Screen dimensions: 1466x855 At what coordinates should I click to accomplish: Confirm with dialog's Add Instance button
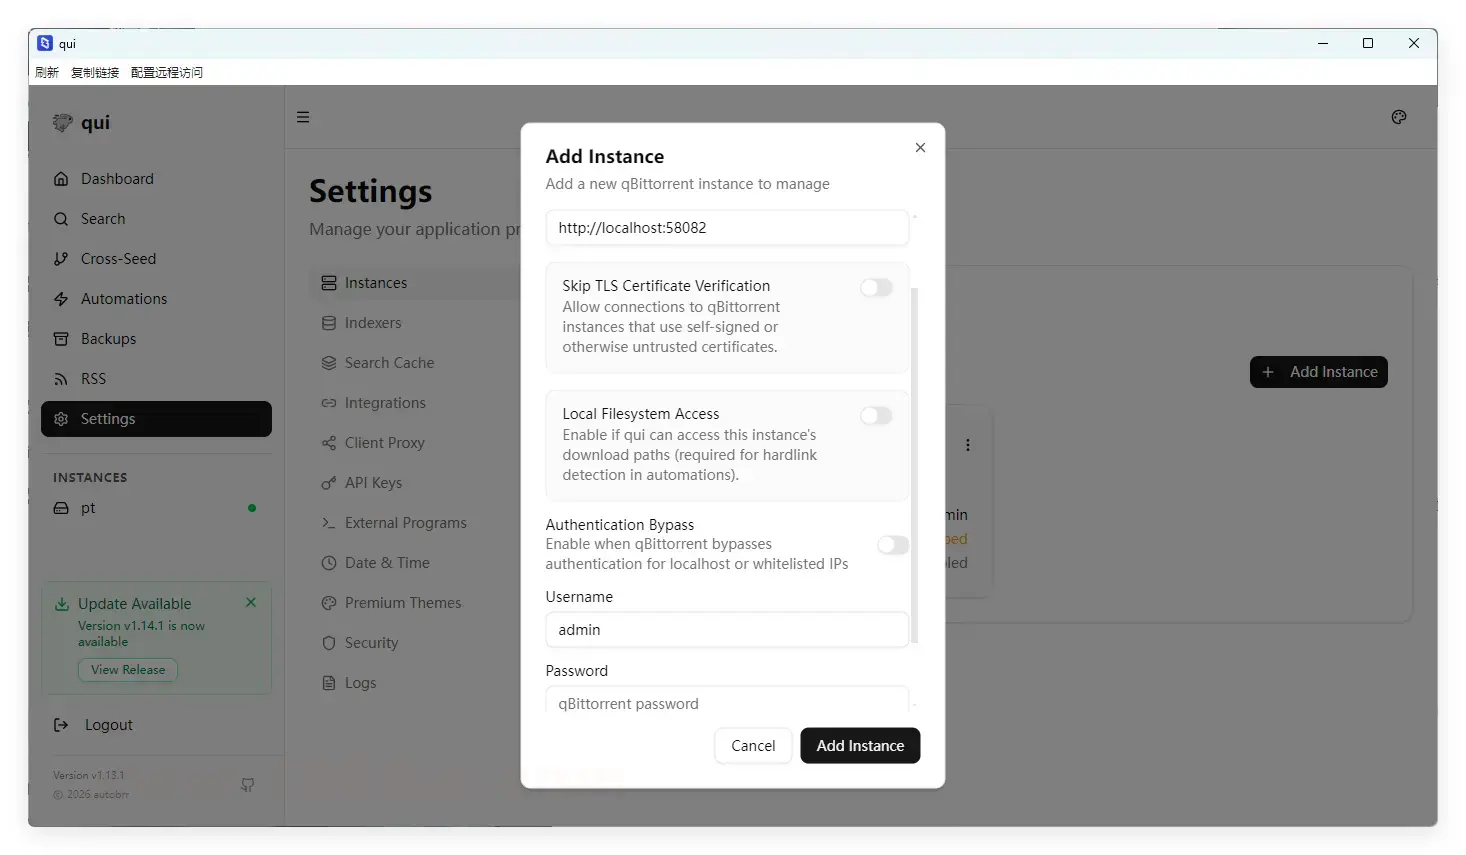tap(860, 746)
